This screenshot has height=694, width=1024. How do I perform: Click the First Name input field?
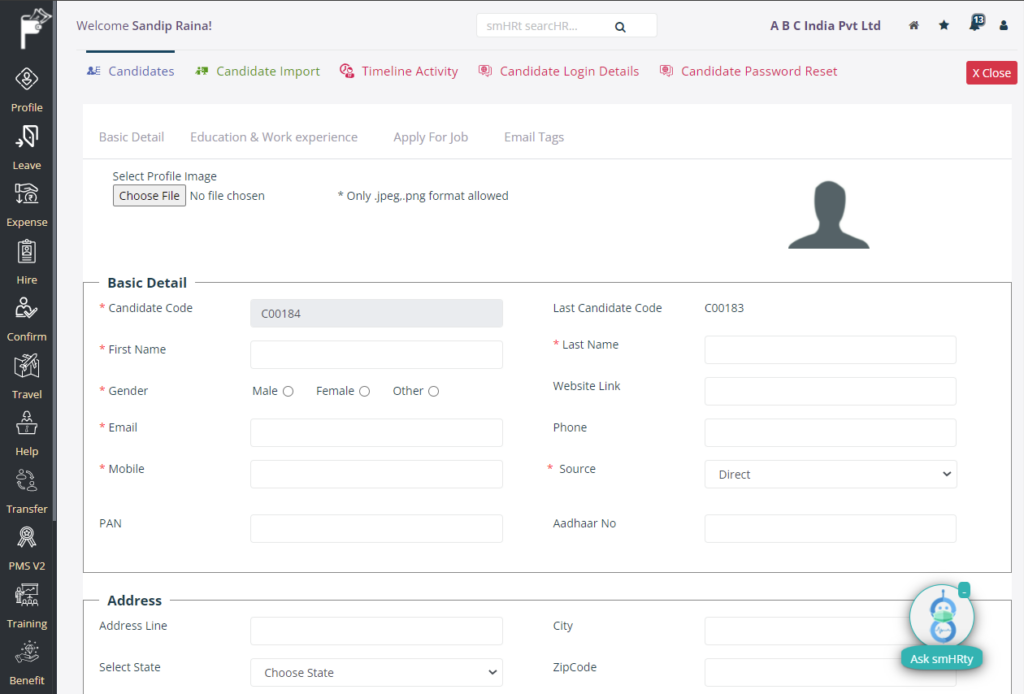point(376,355)
